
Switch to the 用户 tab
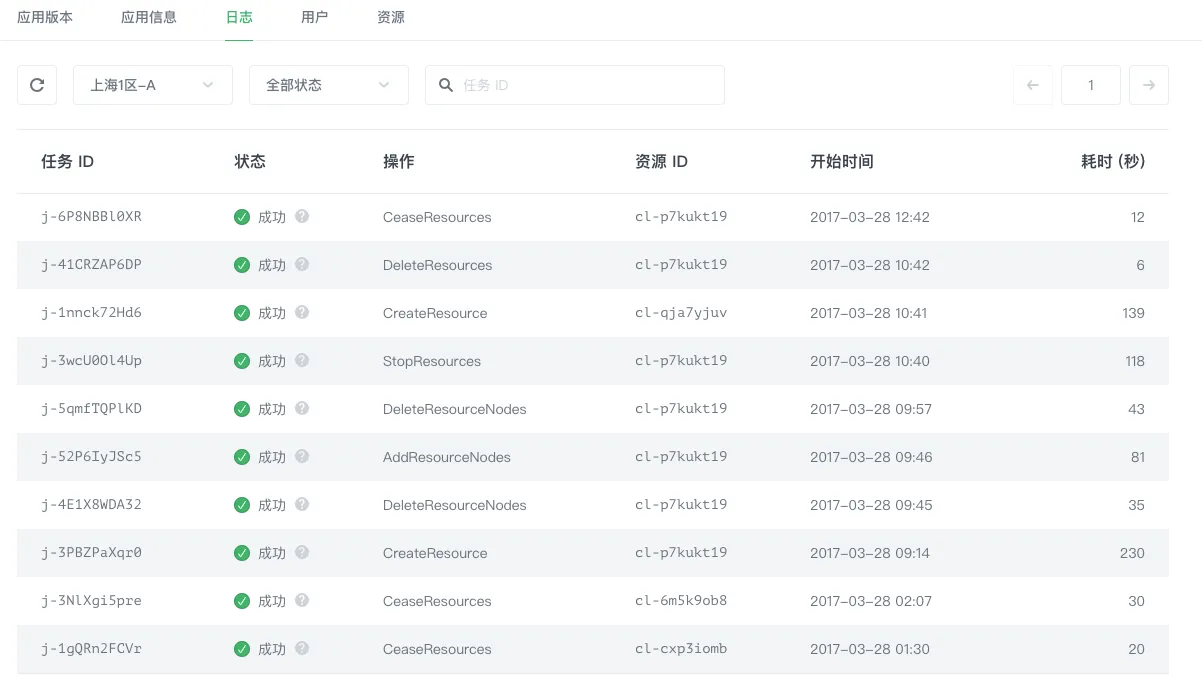click(x=316, y=17)
